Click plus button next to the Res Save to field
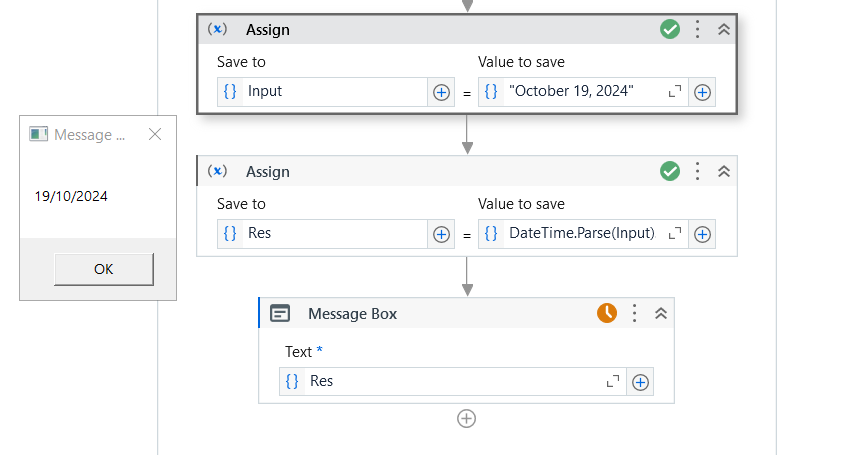This screenshot has width=850, height=455. pos(441,234)
